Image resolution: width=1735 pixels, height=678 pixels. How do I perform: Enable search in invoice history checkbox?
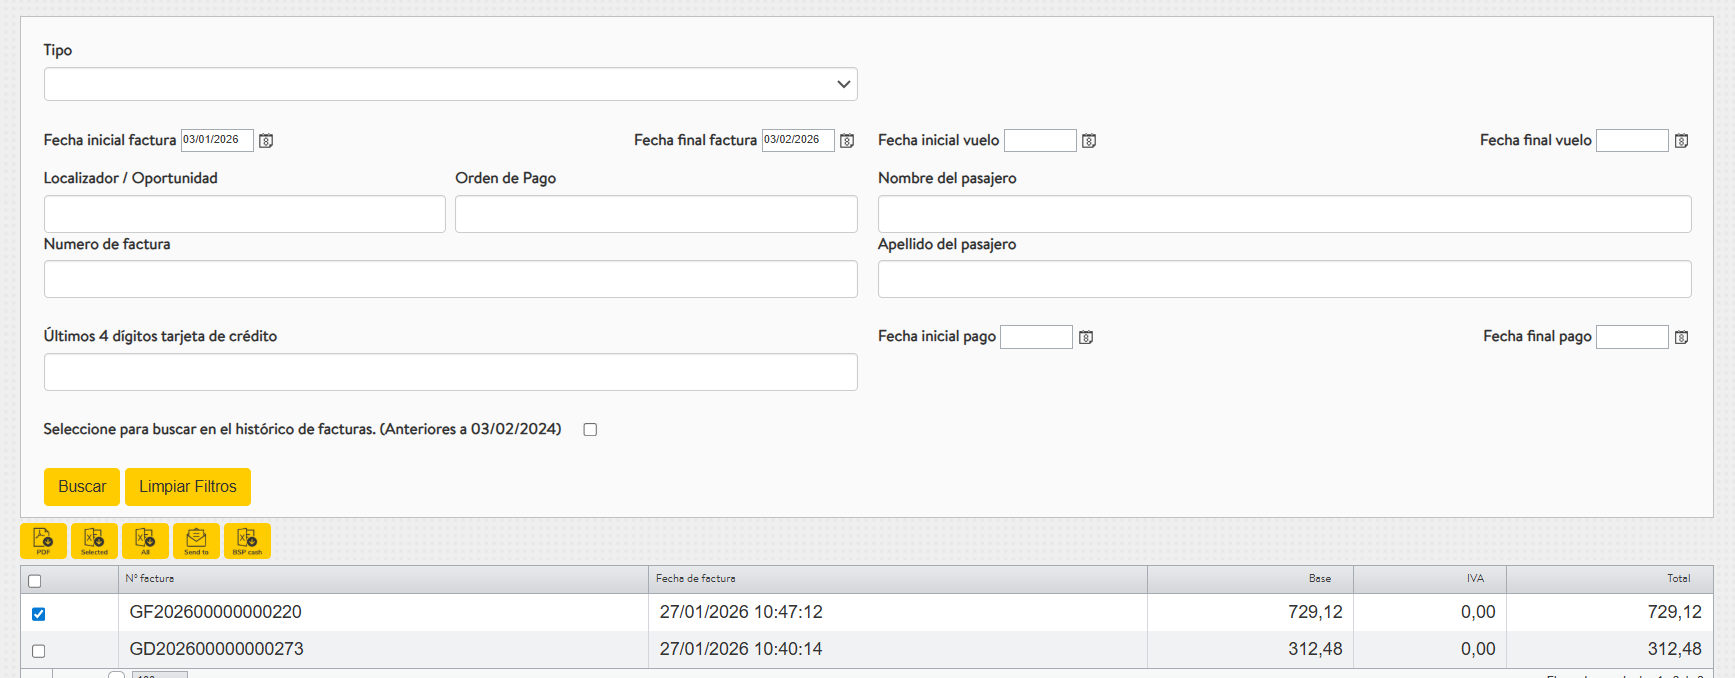[590, 430]
